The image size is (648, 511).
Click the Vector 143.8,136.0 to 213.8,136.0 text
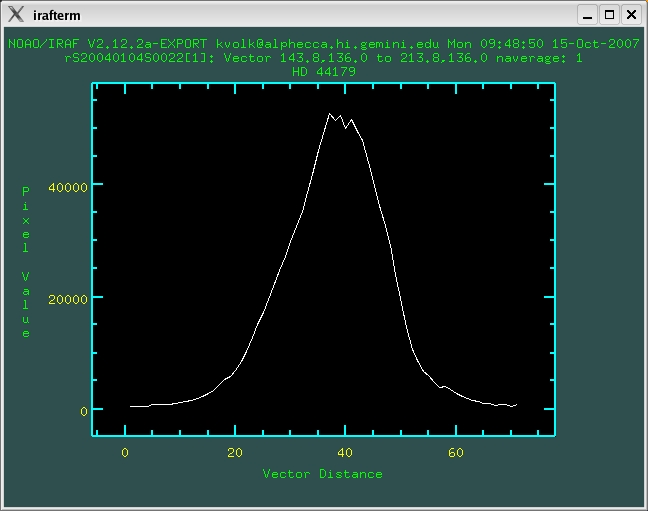click(355, 58)
